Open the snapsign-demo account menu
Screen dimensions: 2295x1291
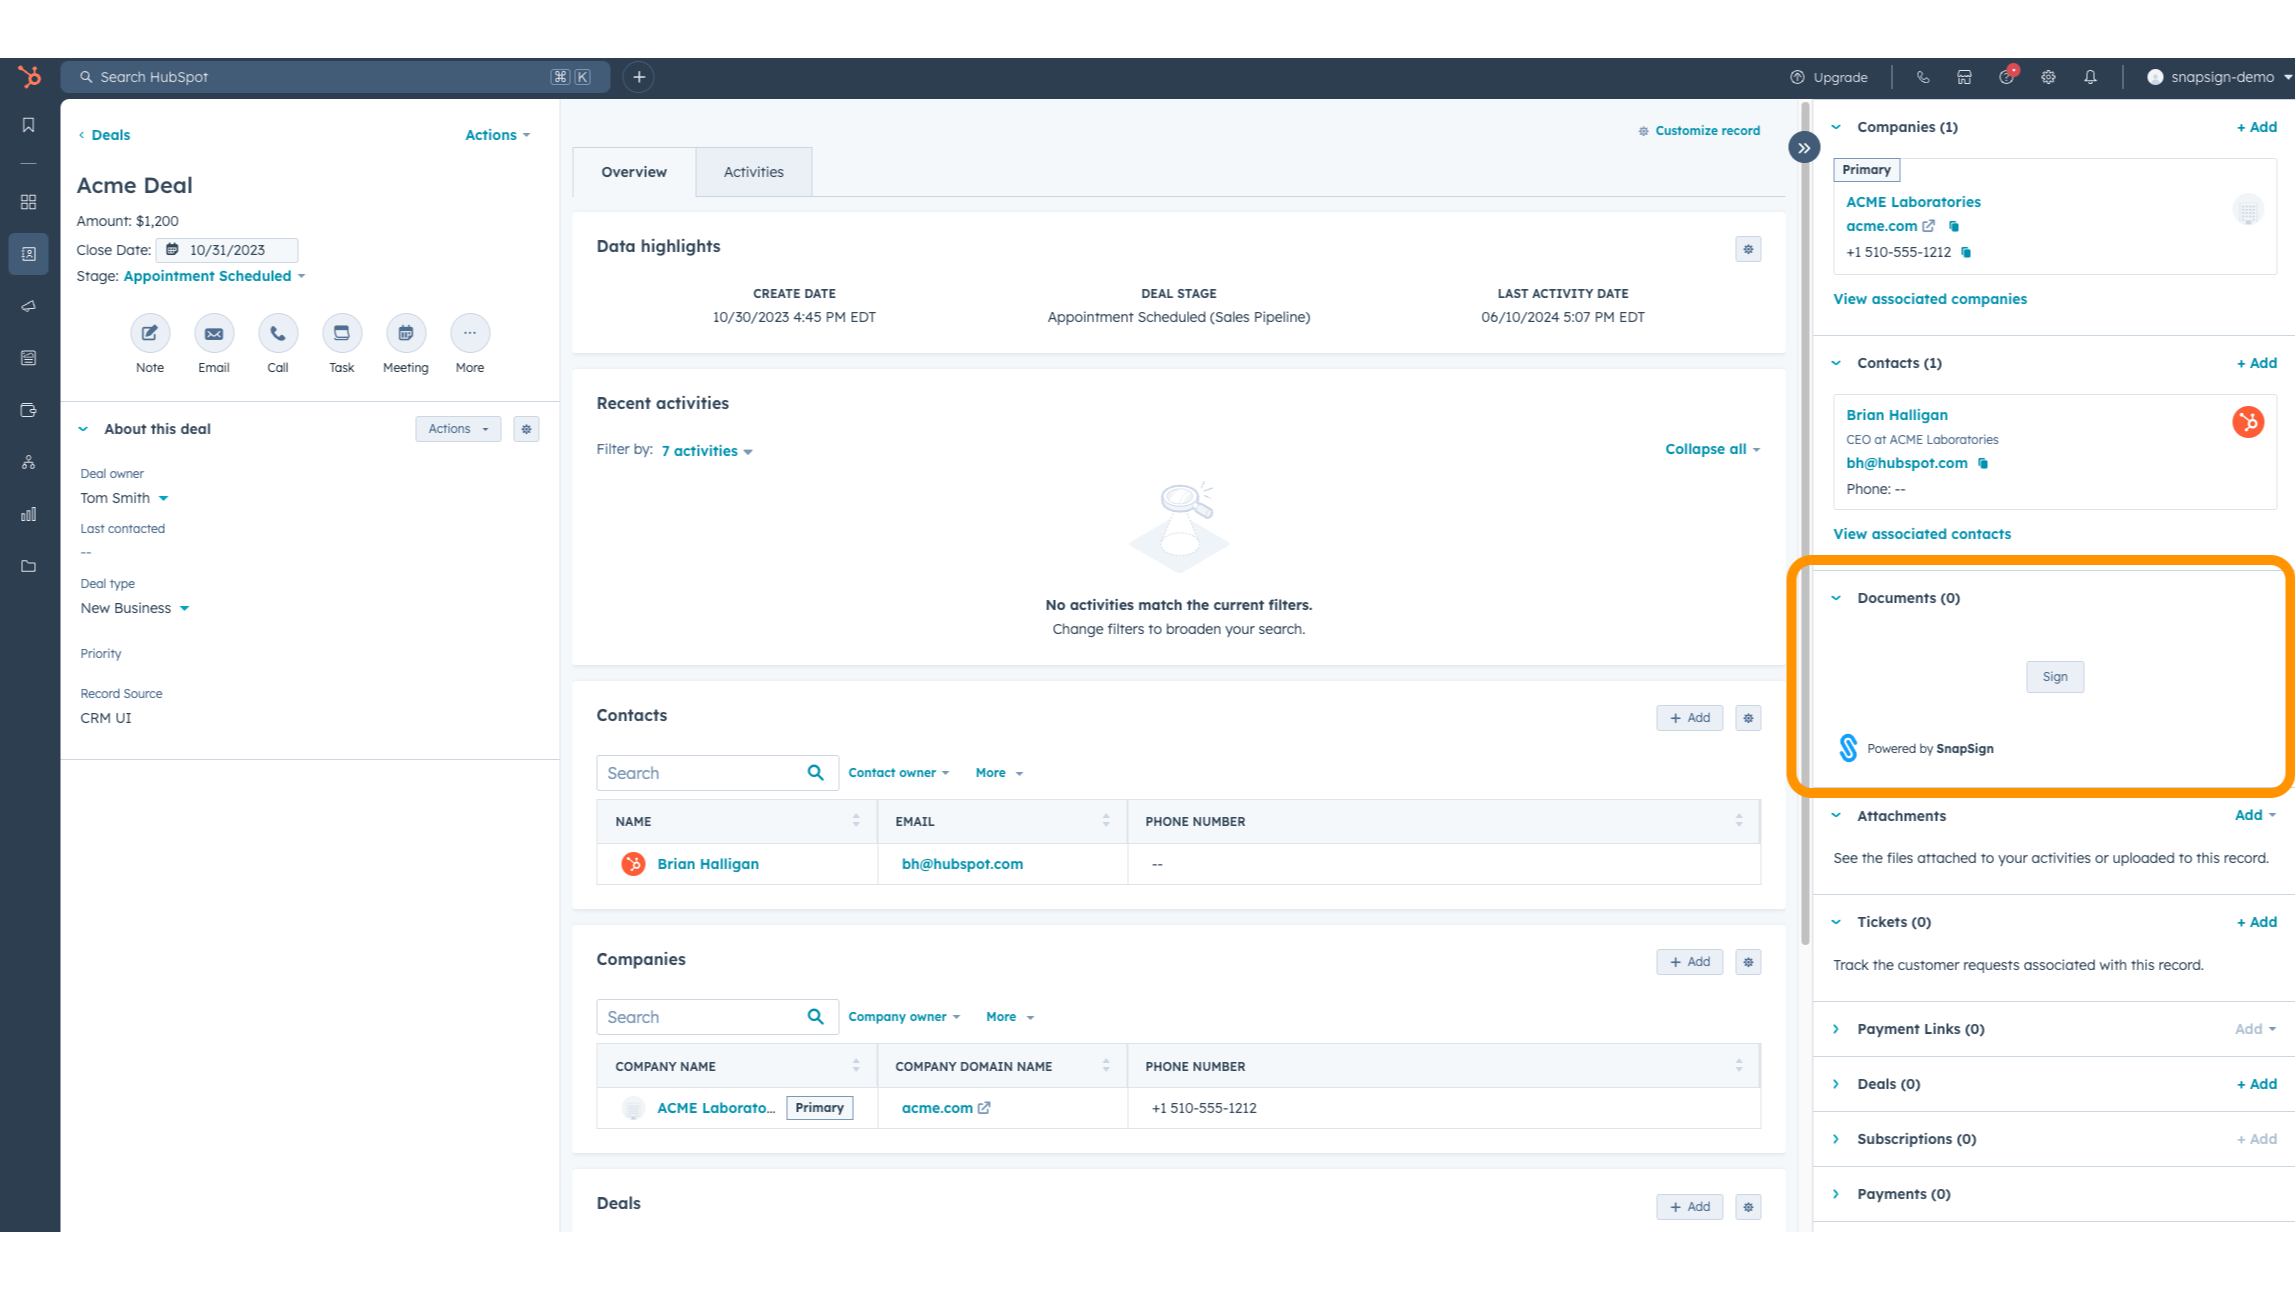coord(2219,77)
